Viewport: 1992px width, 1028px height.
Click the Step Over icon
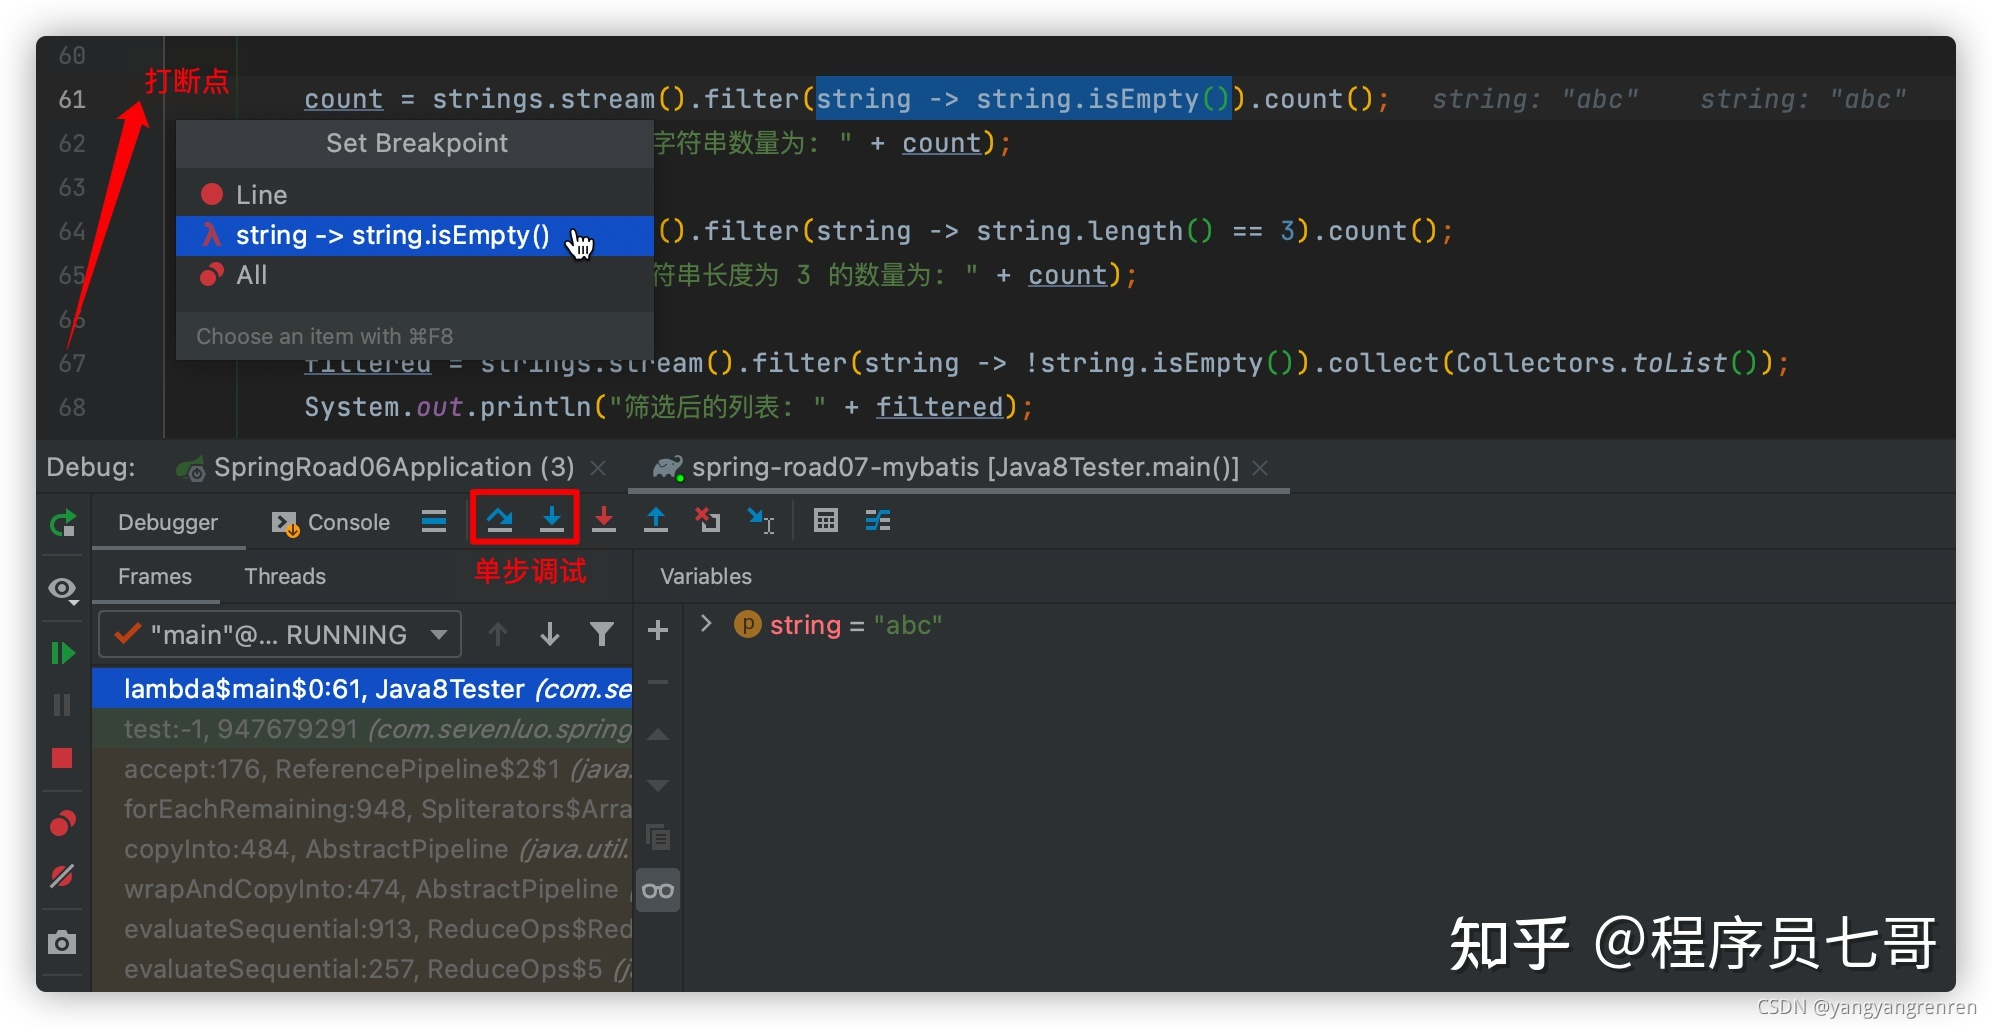(499, 519)
